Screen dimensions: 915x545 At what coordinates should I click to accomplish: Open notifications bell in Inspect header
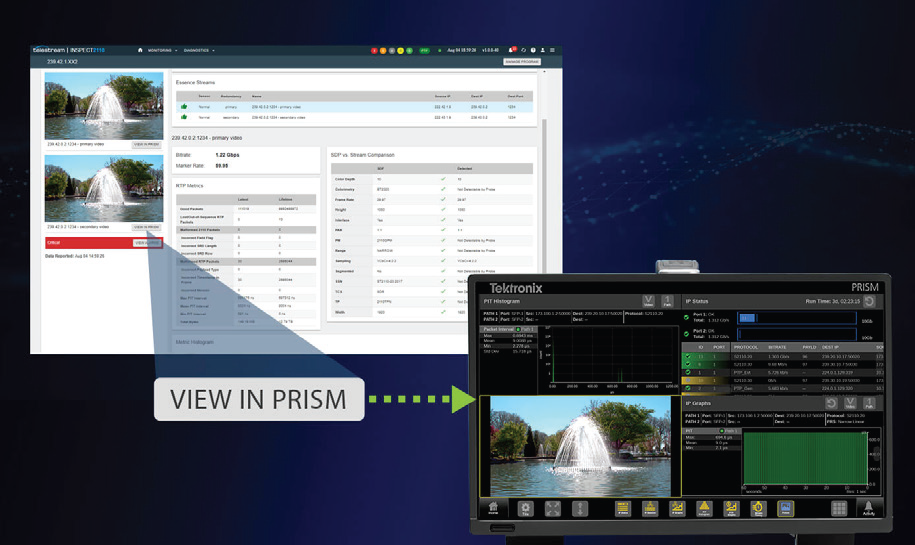point(512,50)
